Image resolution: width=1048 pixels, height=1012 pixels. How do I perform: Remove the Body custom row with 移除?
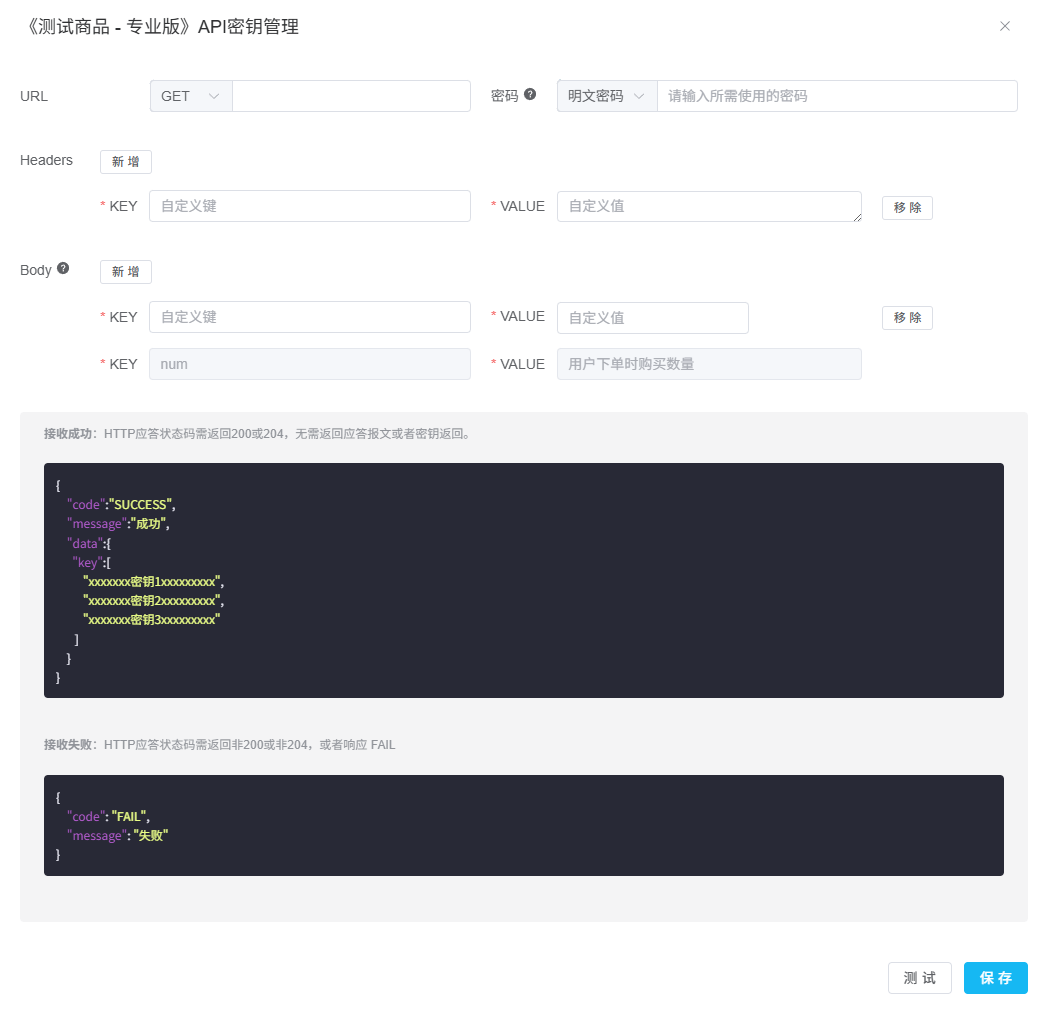(906, 317)
